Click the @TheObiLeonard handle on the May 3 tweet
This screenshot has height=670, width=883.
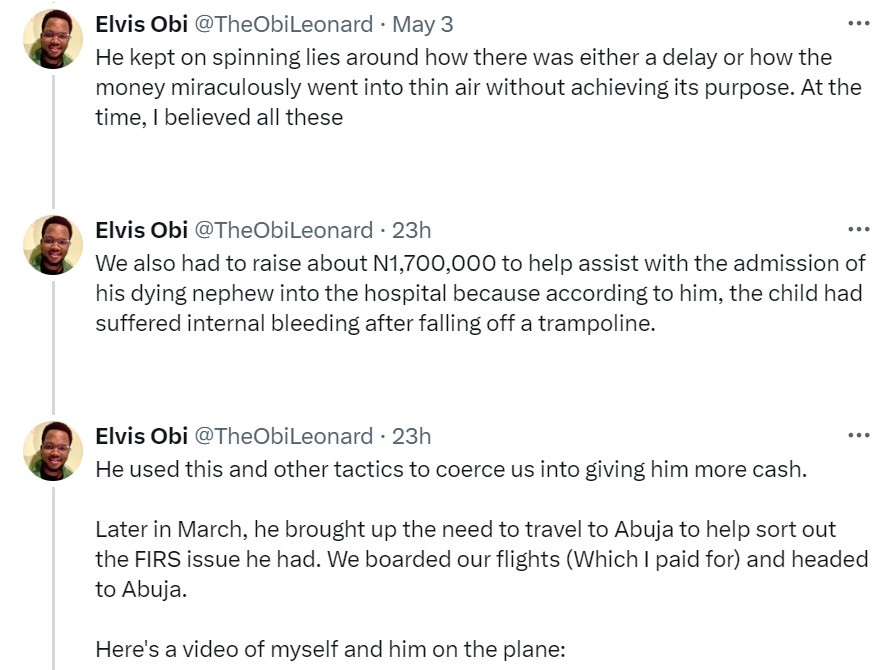(x=283, y=23)
